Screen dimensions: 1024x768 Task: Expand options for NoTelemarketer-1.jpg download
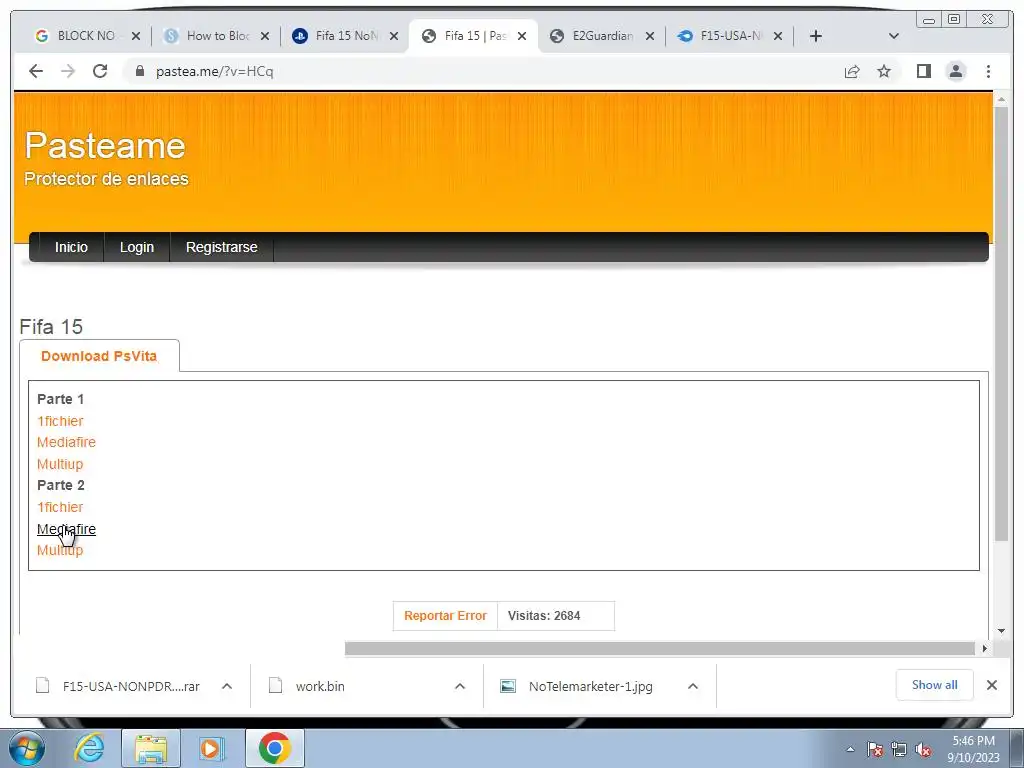[693, 686]
